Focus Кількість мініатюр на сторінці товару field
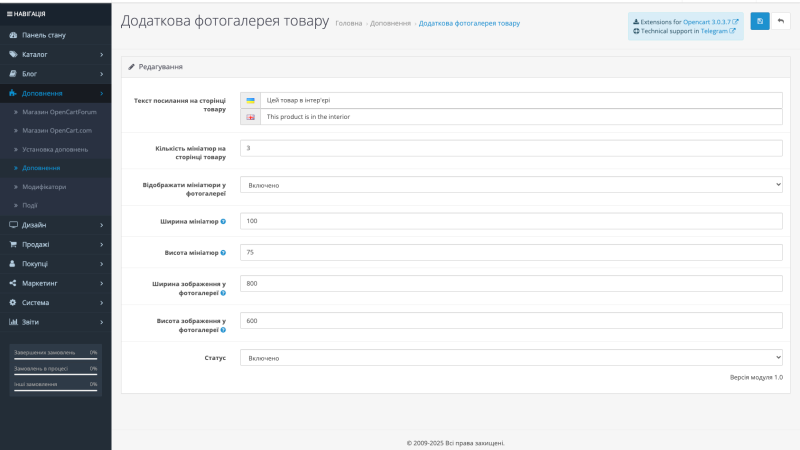Image resolution: width=800 pixels, height=450 pixels. point(511,148)
